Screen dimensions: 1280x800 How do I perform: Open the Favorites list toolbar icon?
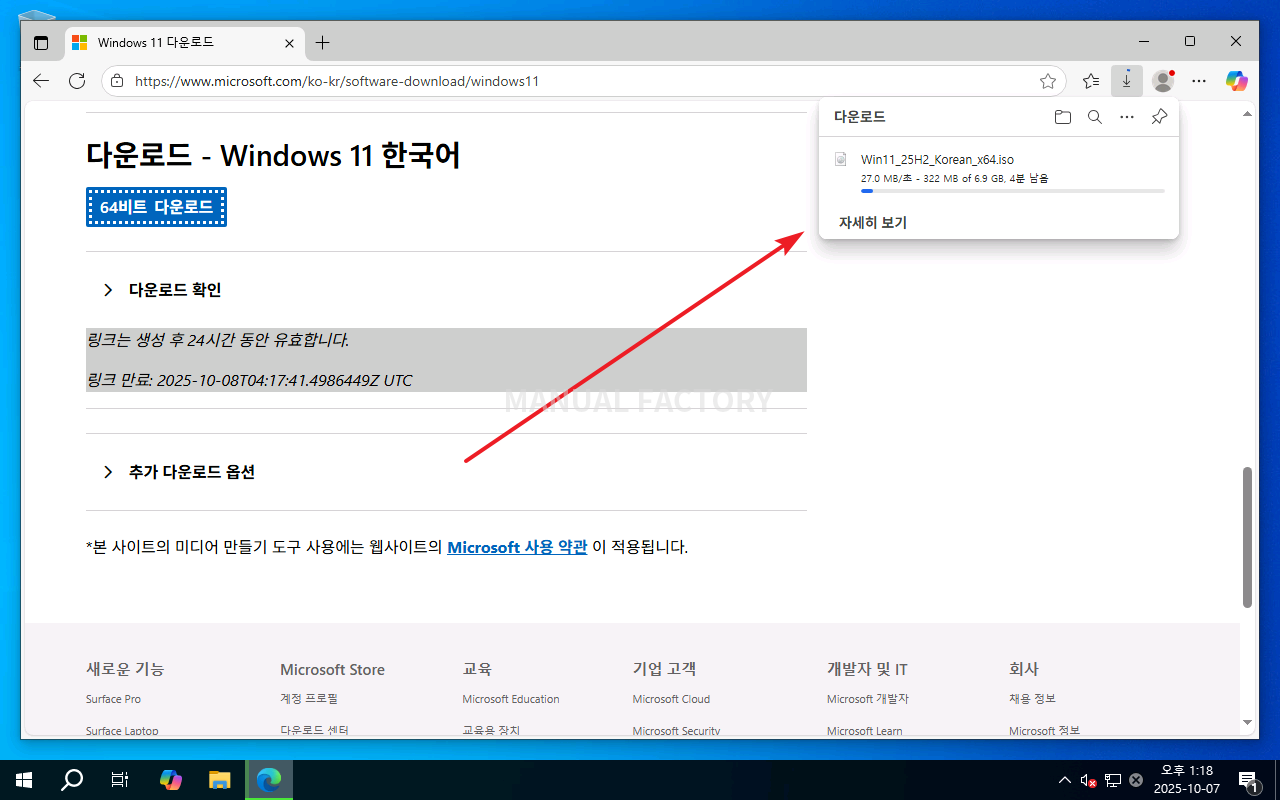click(1091, 81)
